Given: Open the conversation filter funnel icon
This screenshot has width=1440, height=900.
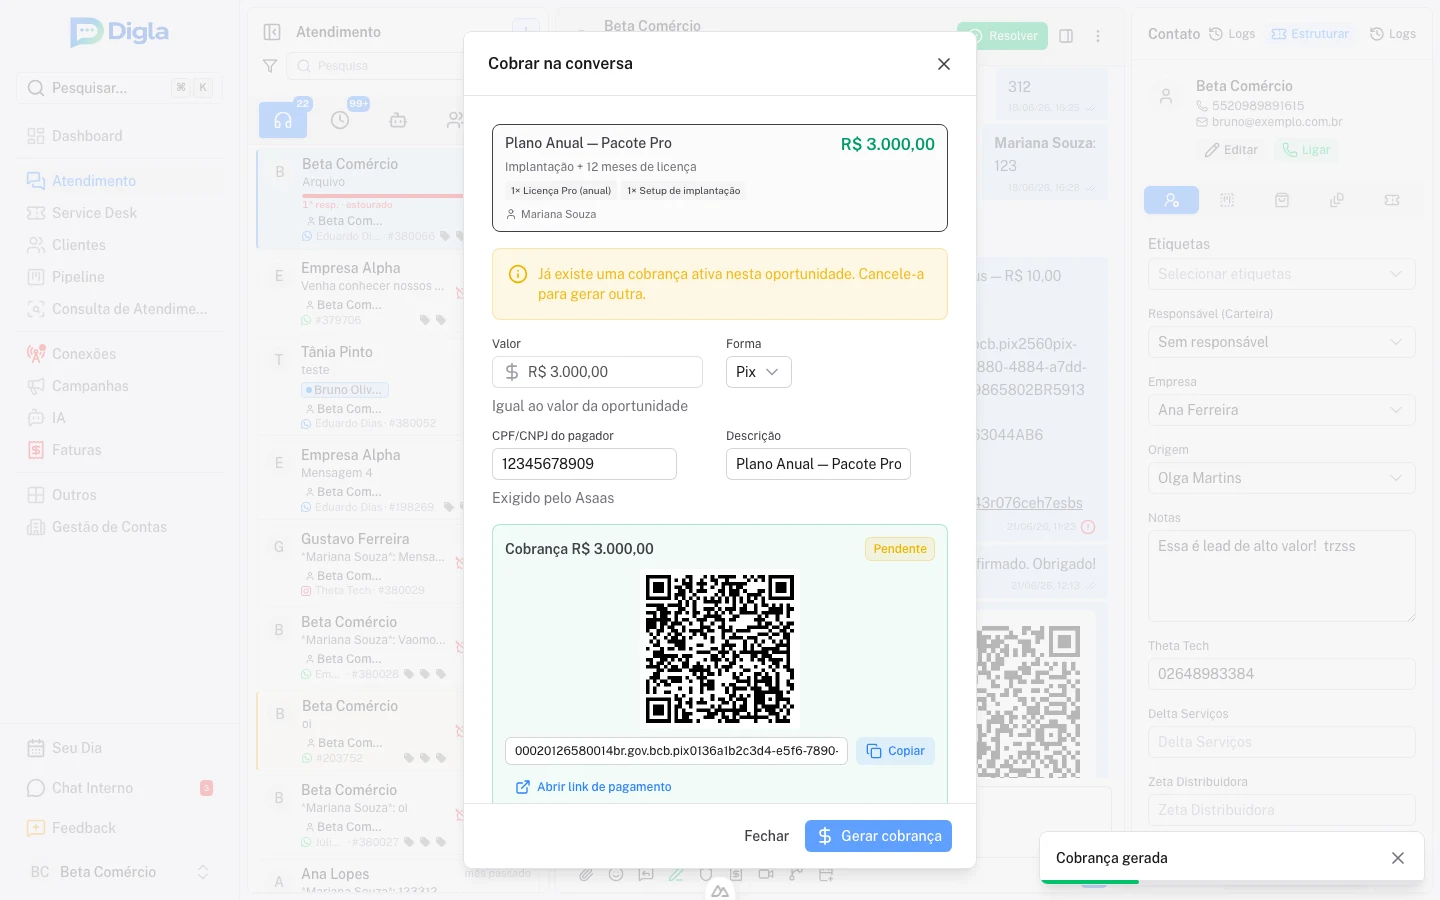Looking at the screenshot, I should tap(270, 66).
